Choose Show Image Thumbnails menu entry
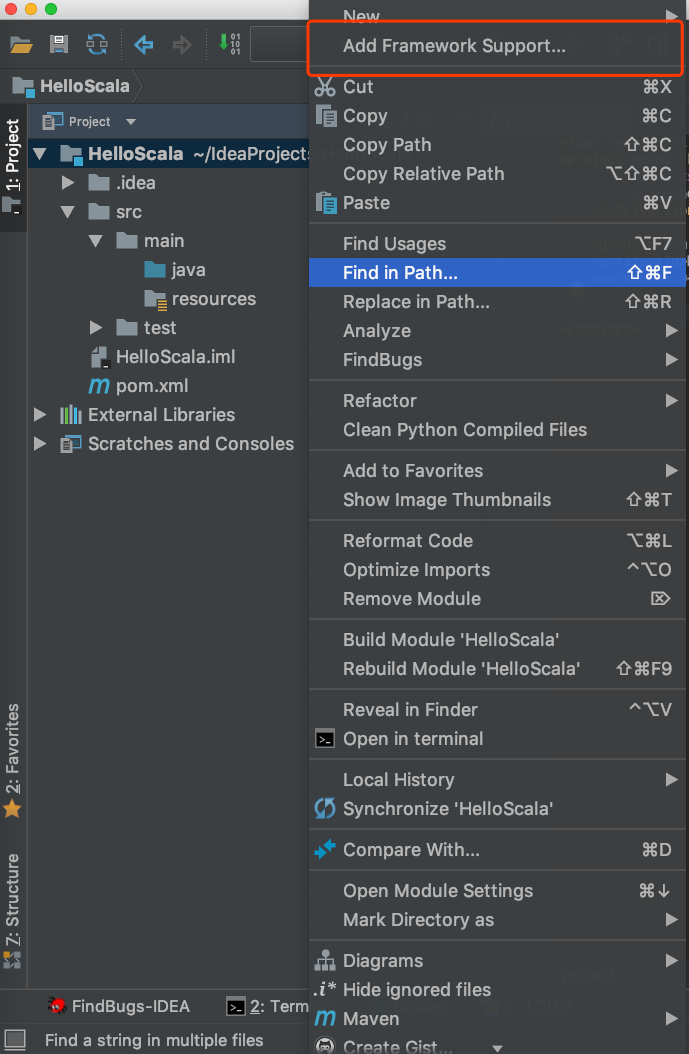Image resolution: width=689 pixels, height=1054 pixels. pos(497,499)
